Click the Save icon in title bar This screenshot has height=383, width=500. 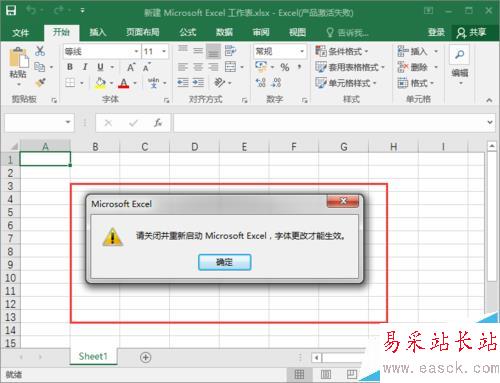[x=11, y=11]
